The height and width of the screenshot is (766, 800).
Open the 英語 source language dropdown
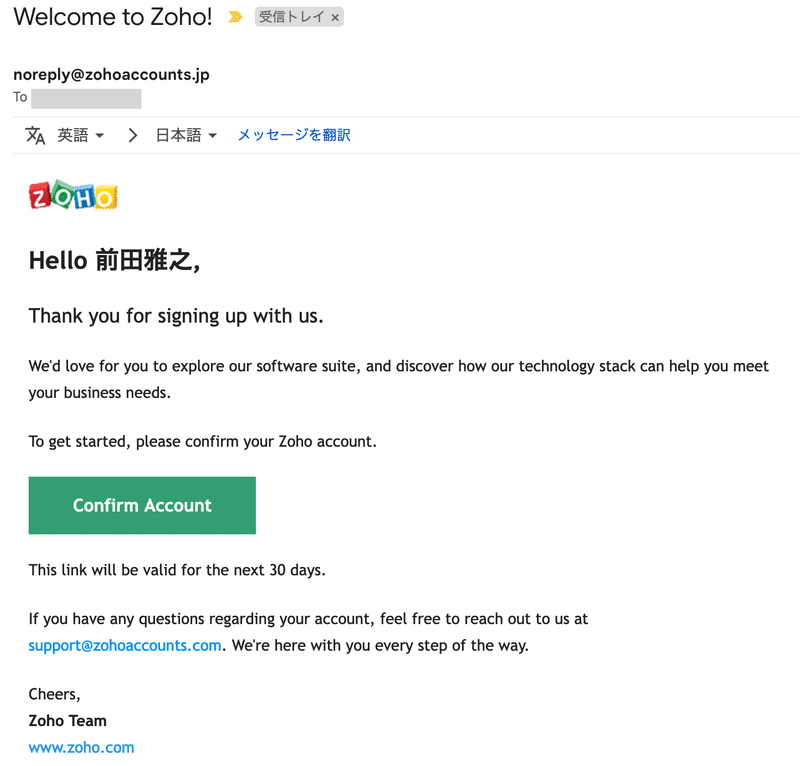(80, 135)
